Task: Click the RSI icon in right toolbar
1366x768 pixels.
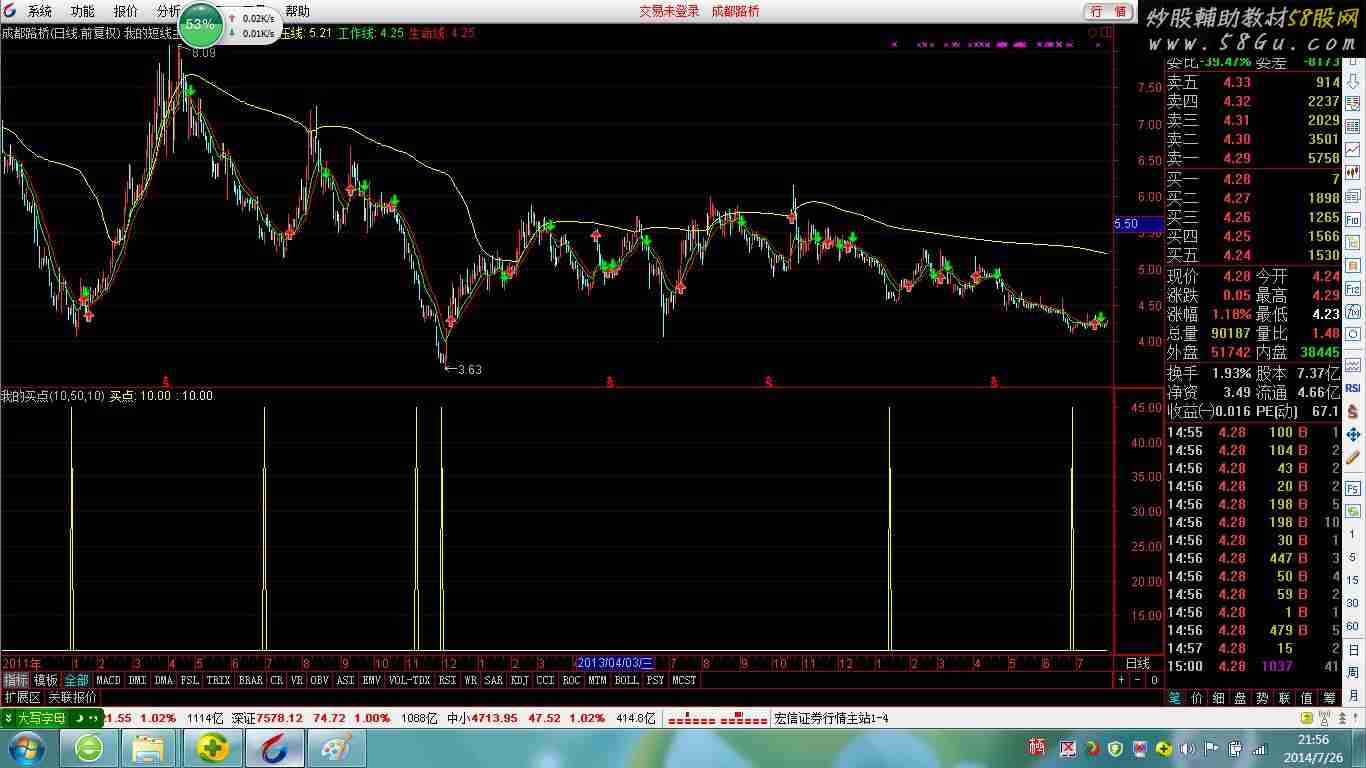Action: tap(1353, 388)
